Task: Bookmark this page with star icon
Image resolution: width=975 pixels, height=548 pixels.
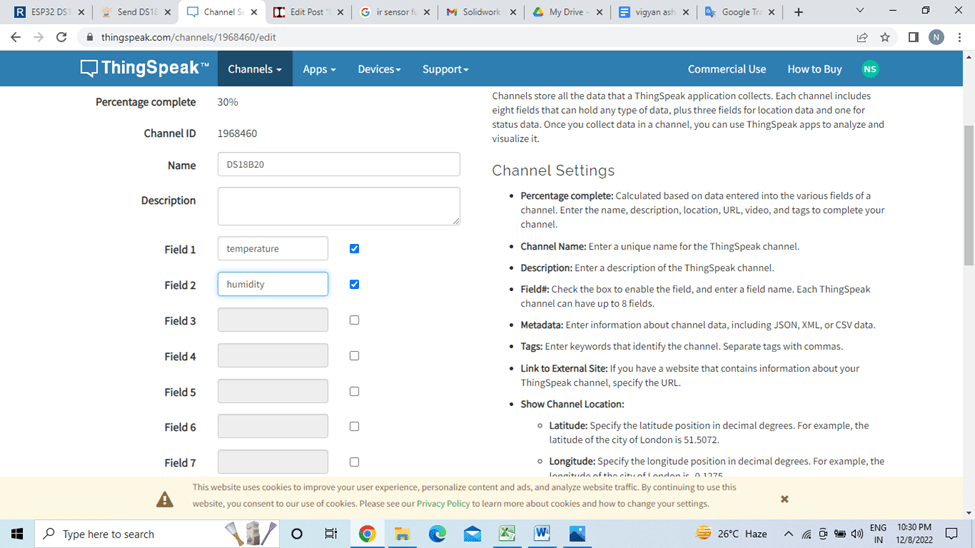Action: [x=885, y=37]
